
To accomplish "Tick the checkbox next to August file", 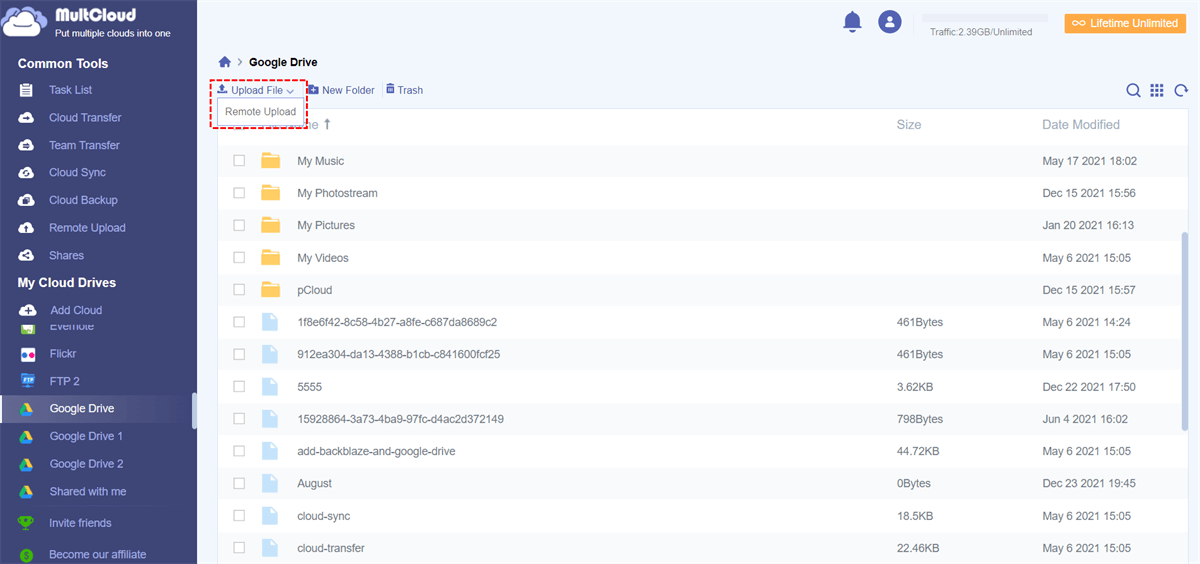I will tap(239, 483).
